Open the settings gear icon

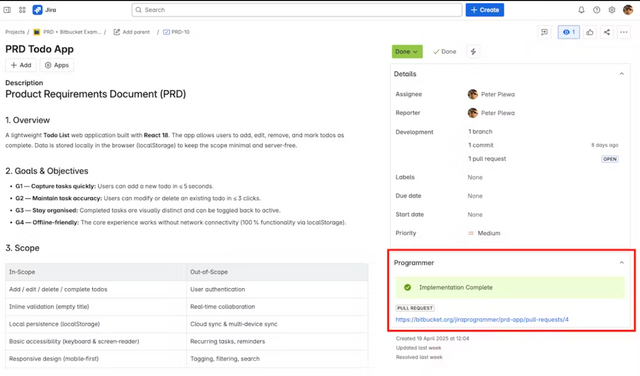(611, 10)
